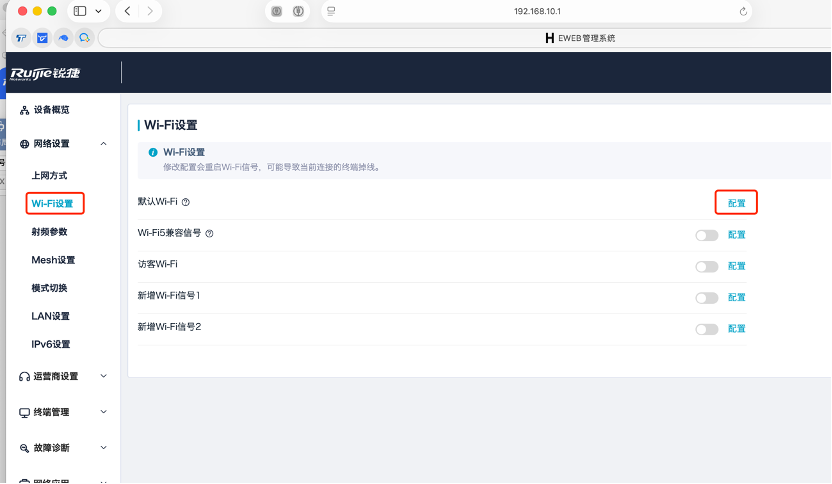
Task: Click the Ruijie 锐捷 logo
Action: pyautogui.click(x=45, y=73)
